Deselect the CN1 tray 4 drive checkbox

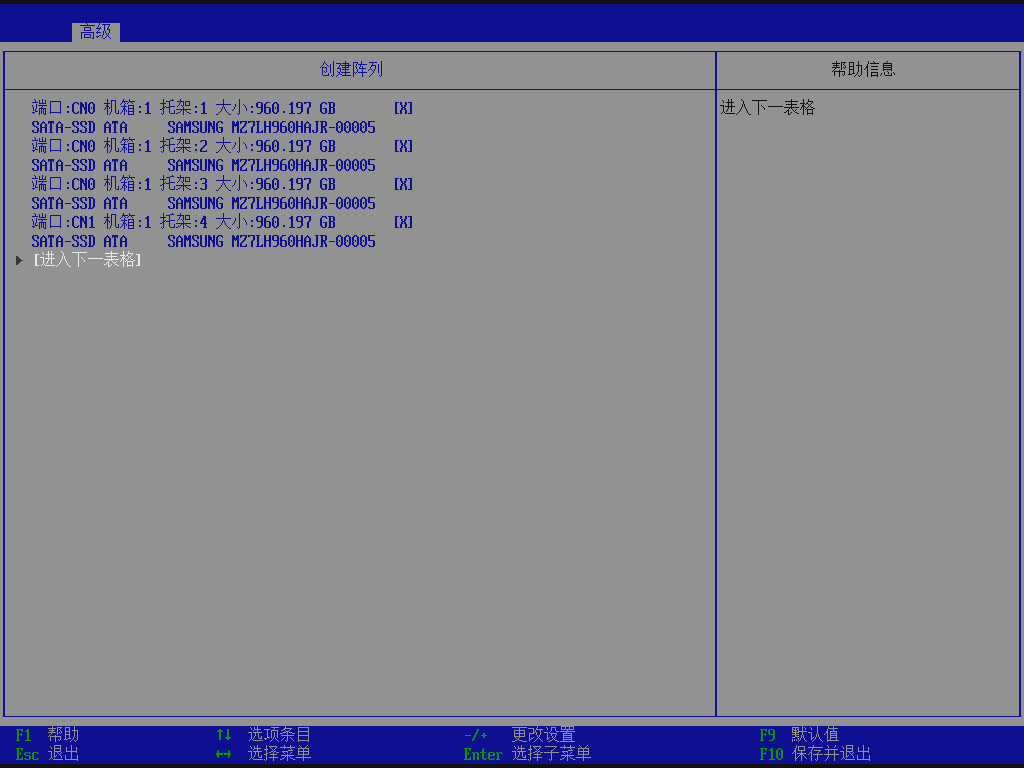coord(403,222)
